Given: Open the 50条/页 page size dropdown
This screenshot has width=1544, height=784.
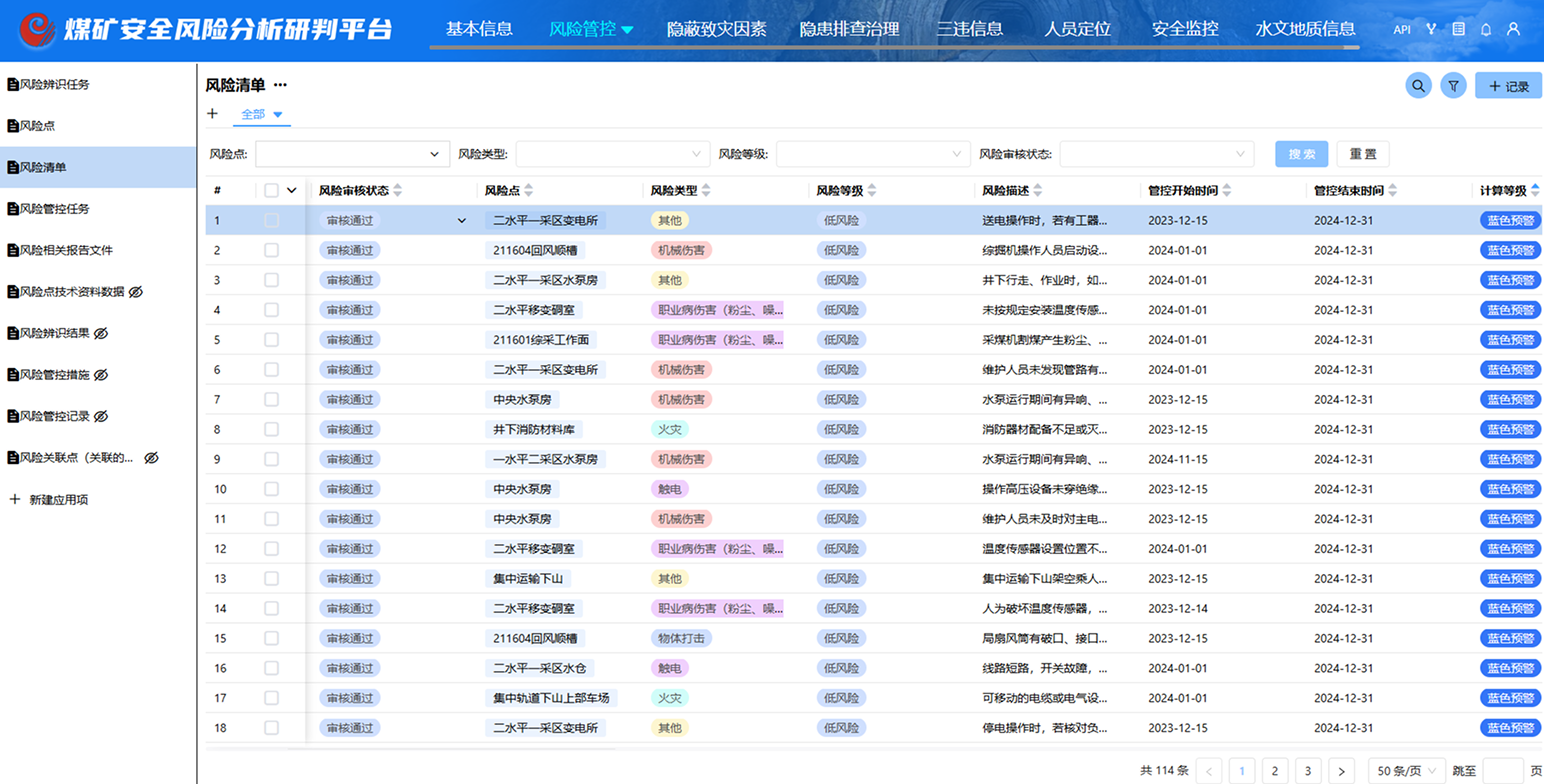Looking at the screenshot, I should (x=1407, y=770).
